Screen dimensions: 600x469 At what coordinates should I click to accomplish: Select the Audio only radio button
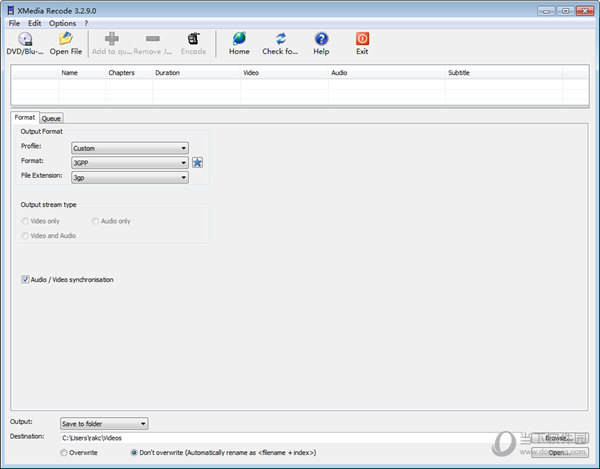[x=95, y=221]
